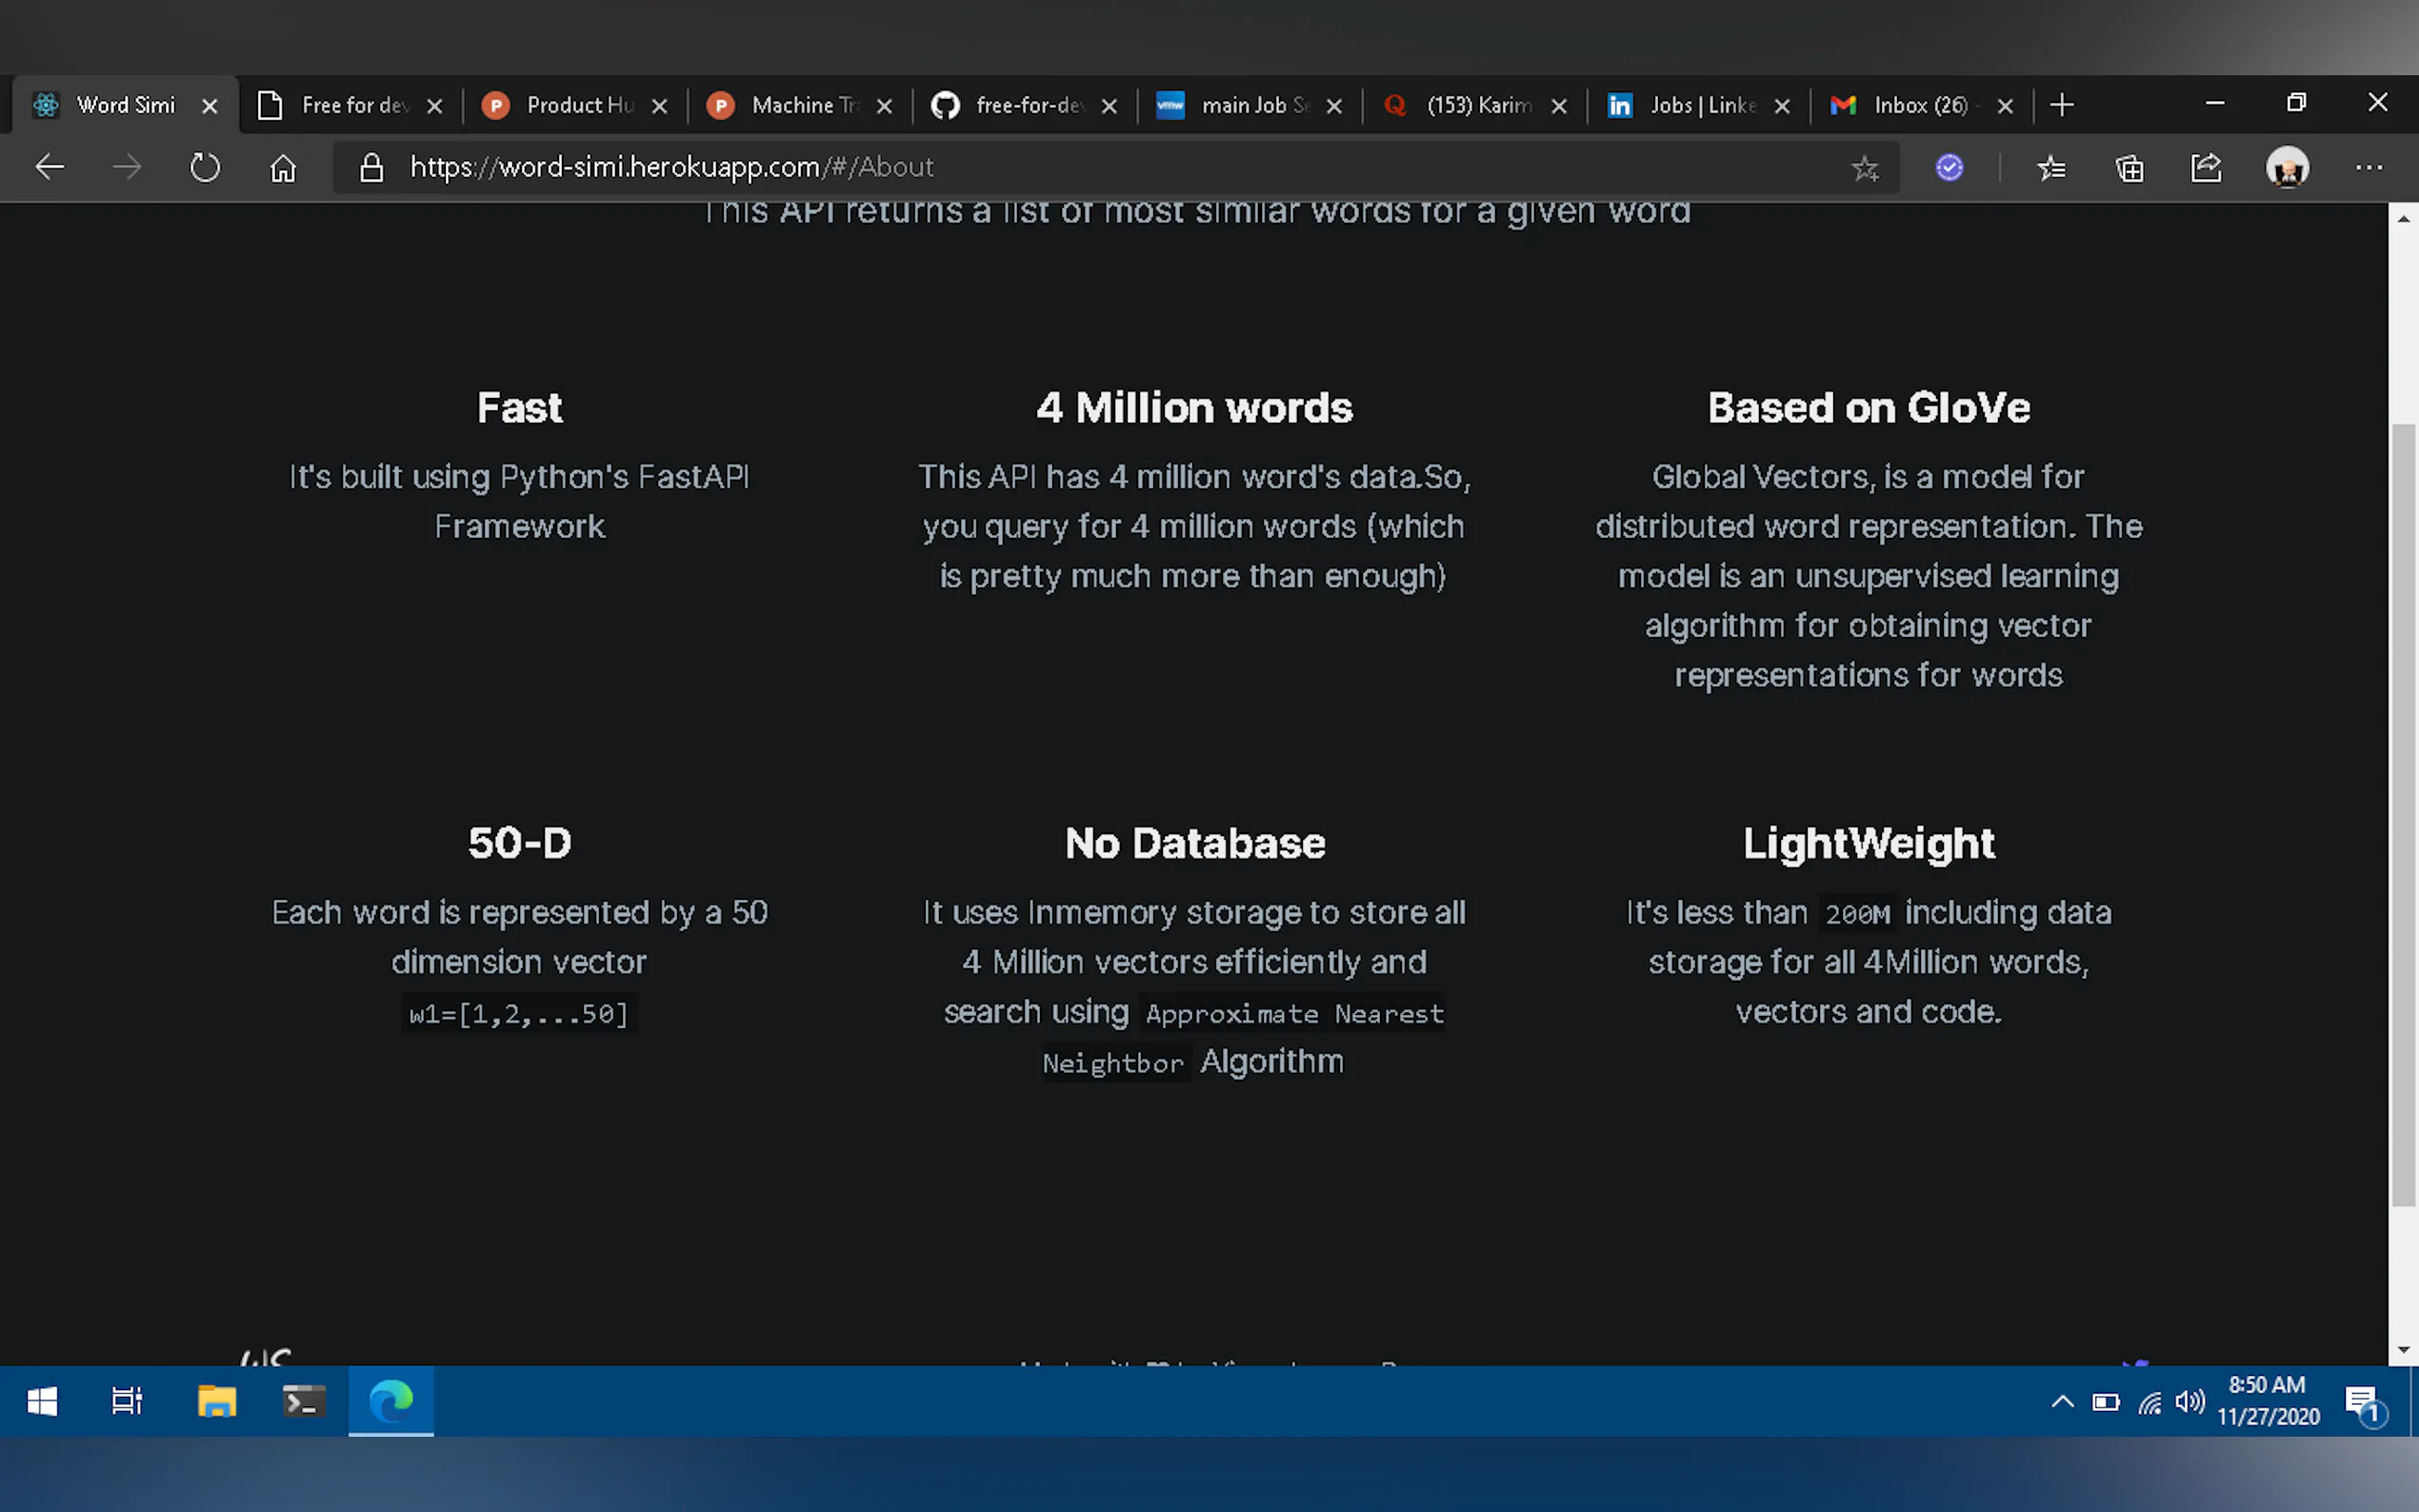Open the user profile avatar
This screenshot has width=2419, height=1512.
pos(2287,167)
